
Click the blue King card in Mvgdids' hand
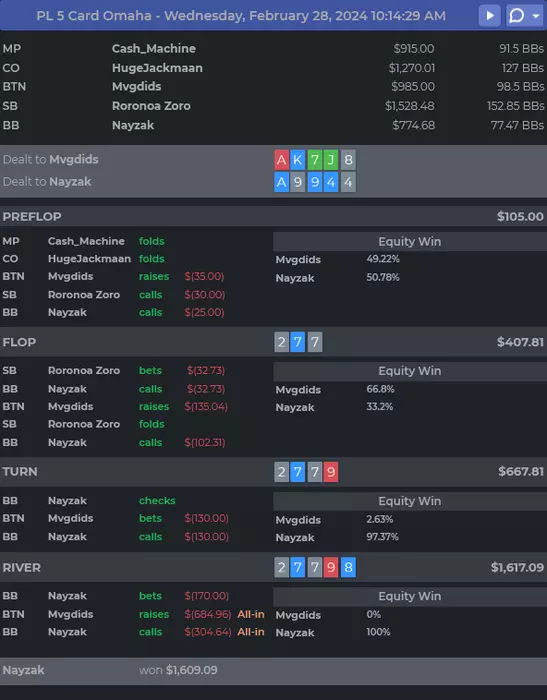(298, 160)
